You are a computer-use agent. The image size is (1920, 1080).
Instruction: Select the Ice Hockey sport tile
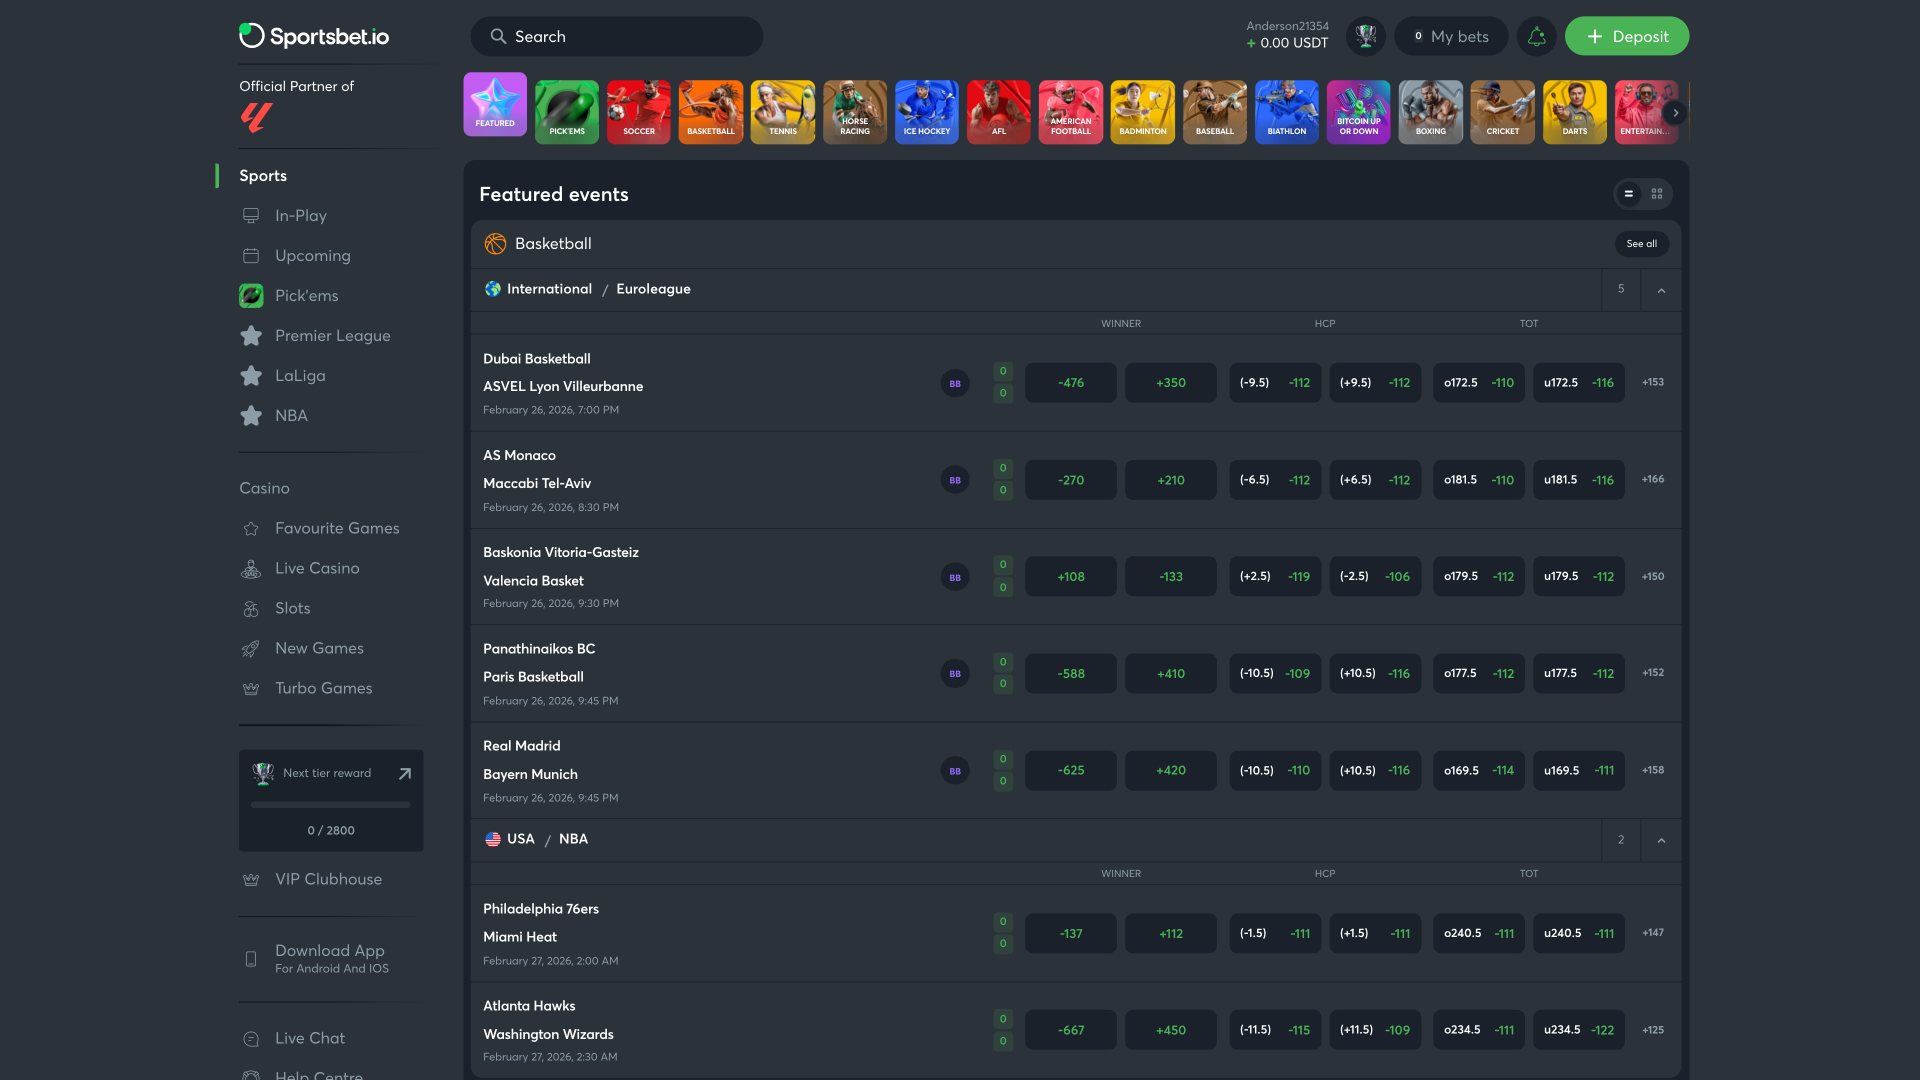[x=926, y=111]
